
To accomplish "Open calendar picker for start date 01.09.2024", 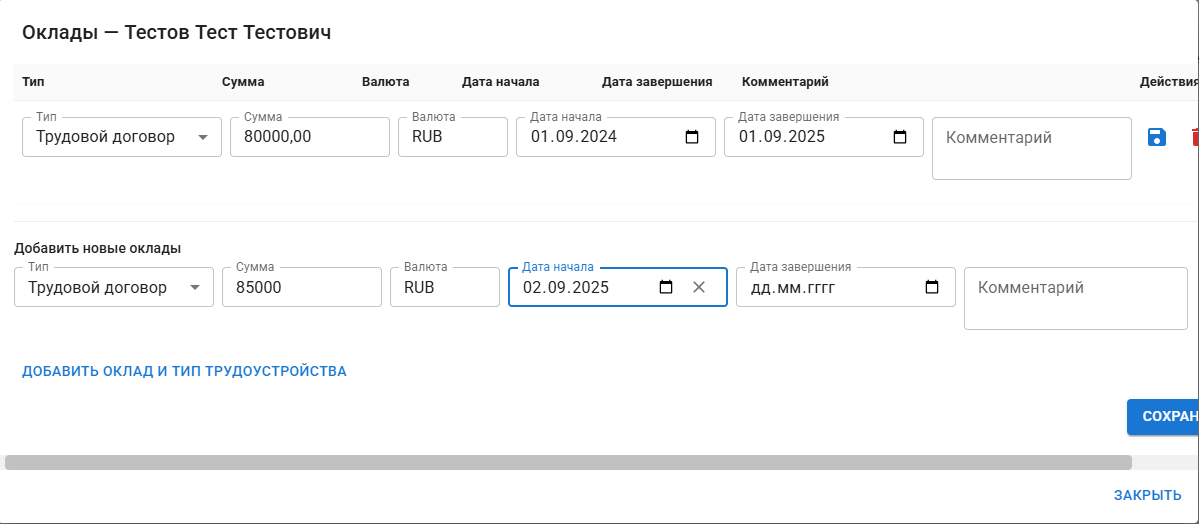I will coord(692,138).
